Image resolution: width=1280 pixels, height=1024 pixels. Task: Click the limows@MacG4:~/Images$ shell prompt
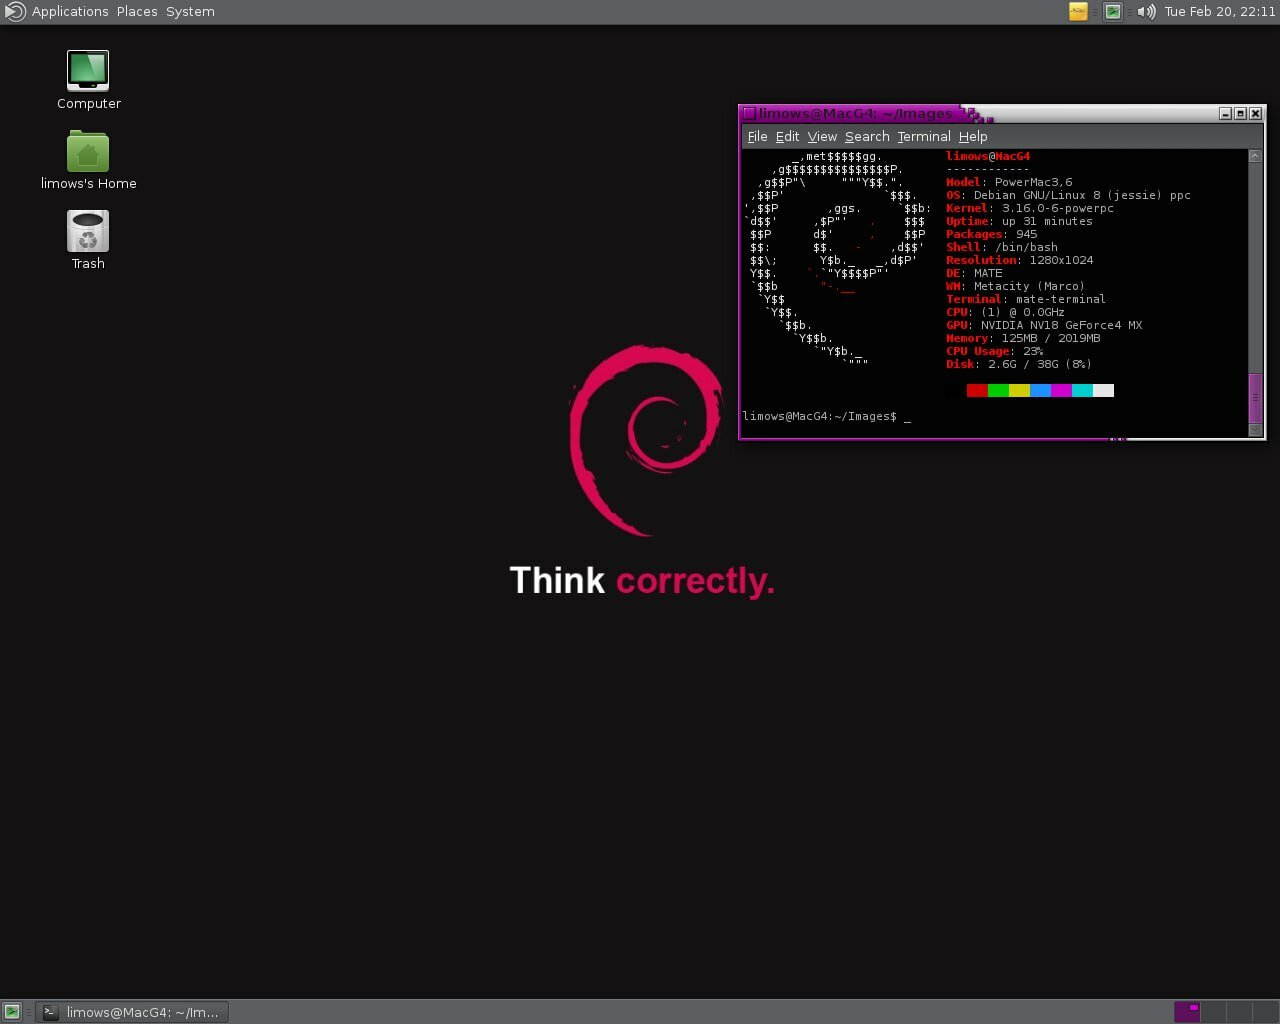coord(820,416)
